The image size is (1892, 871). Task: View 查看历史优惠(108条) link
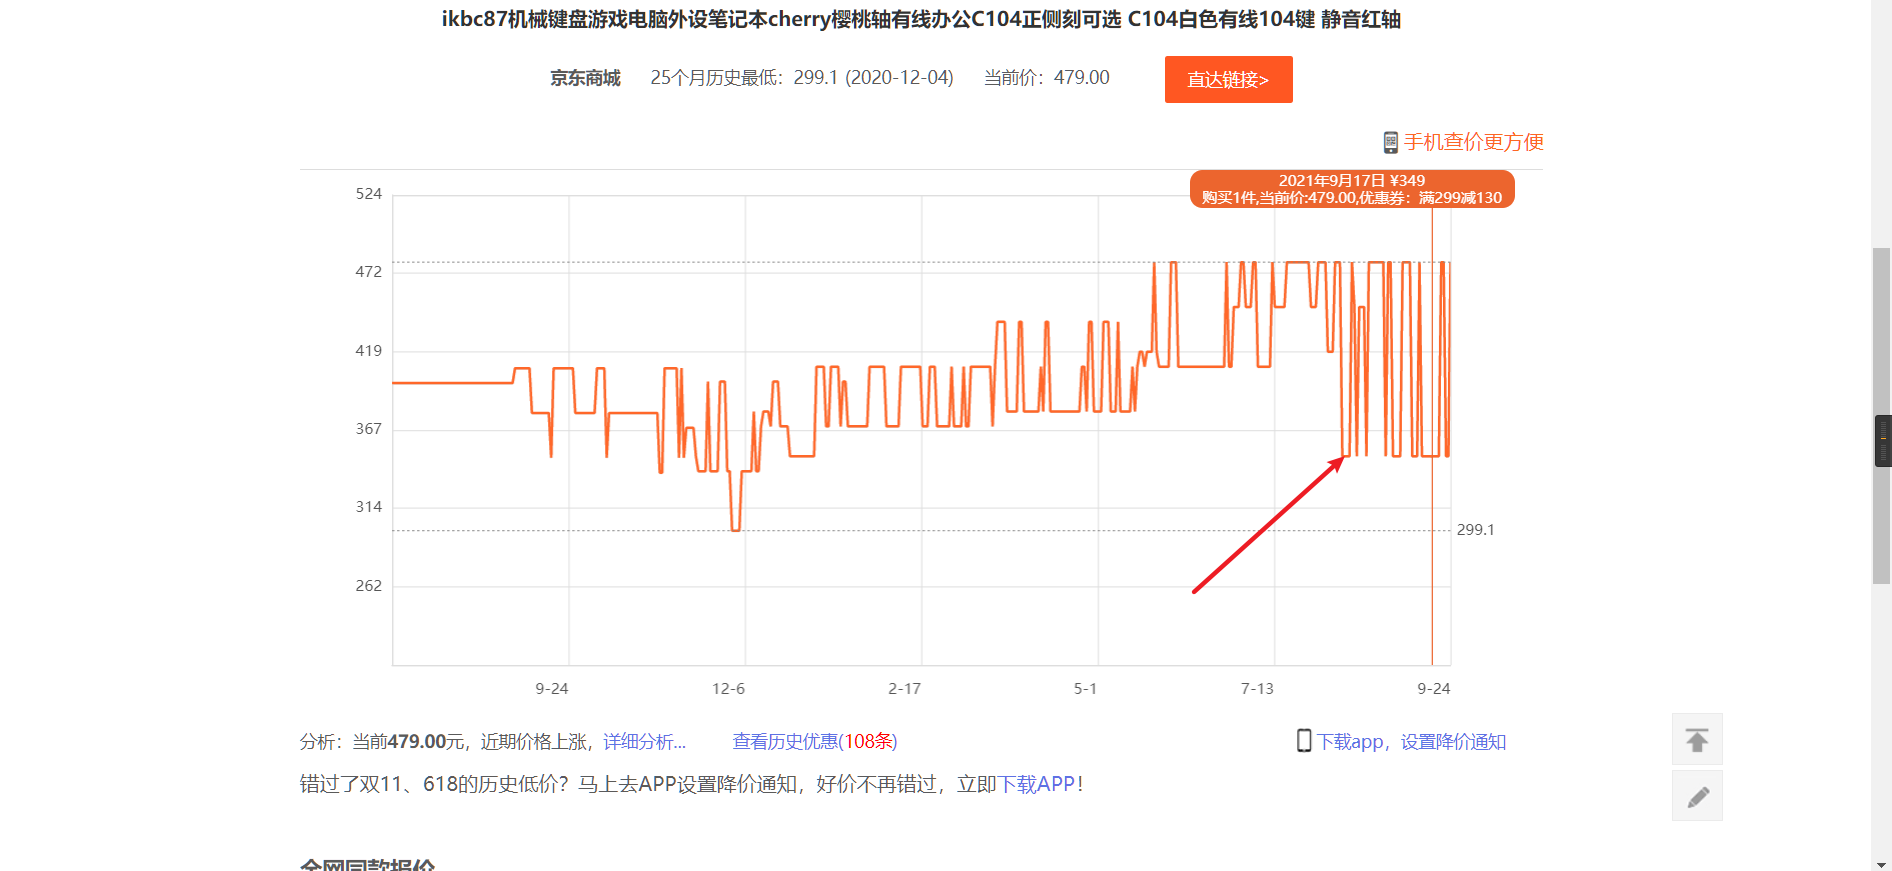[x=814, y=741]
